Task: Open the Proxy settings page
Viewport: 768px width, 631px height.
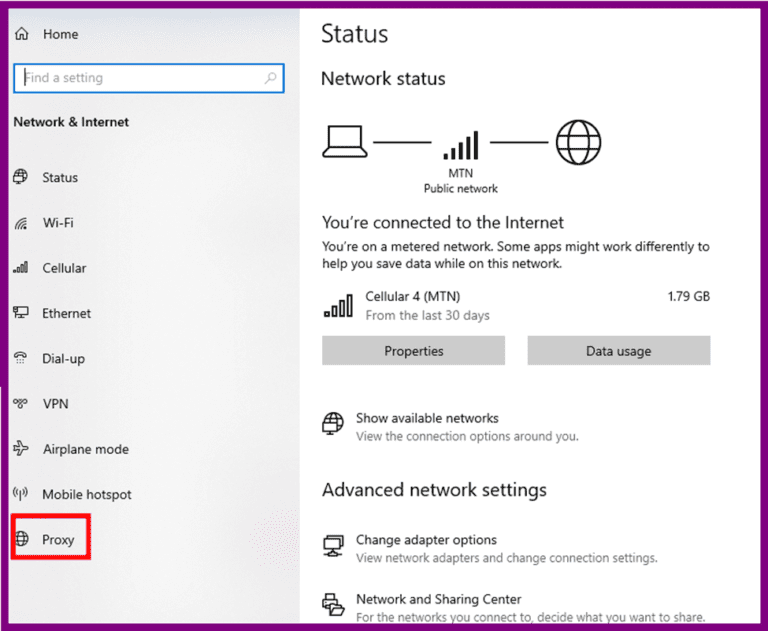Action: tap(58, 540)
